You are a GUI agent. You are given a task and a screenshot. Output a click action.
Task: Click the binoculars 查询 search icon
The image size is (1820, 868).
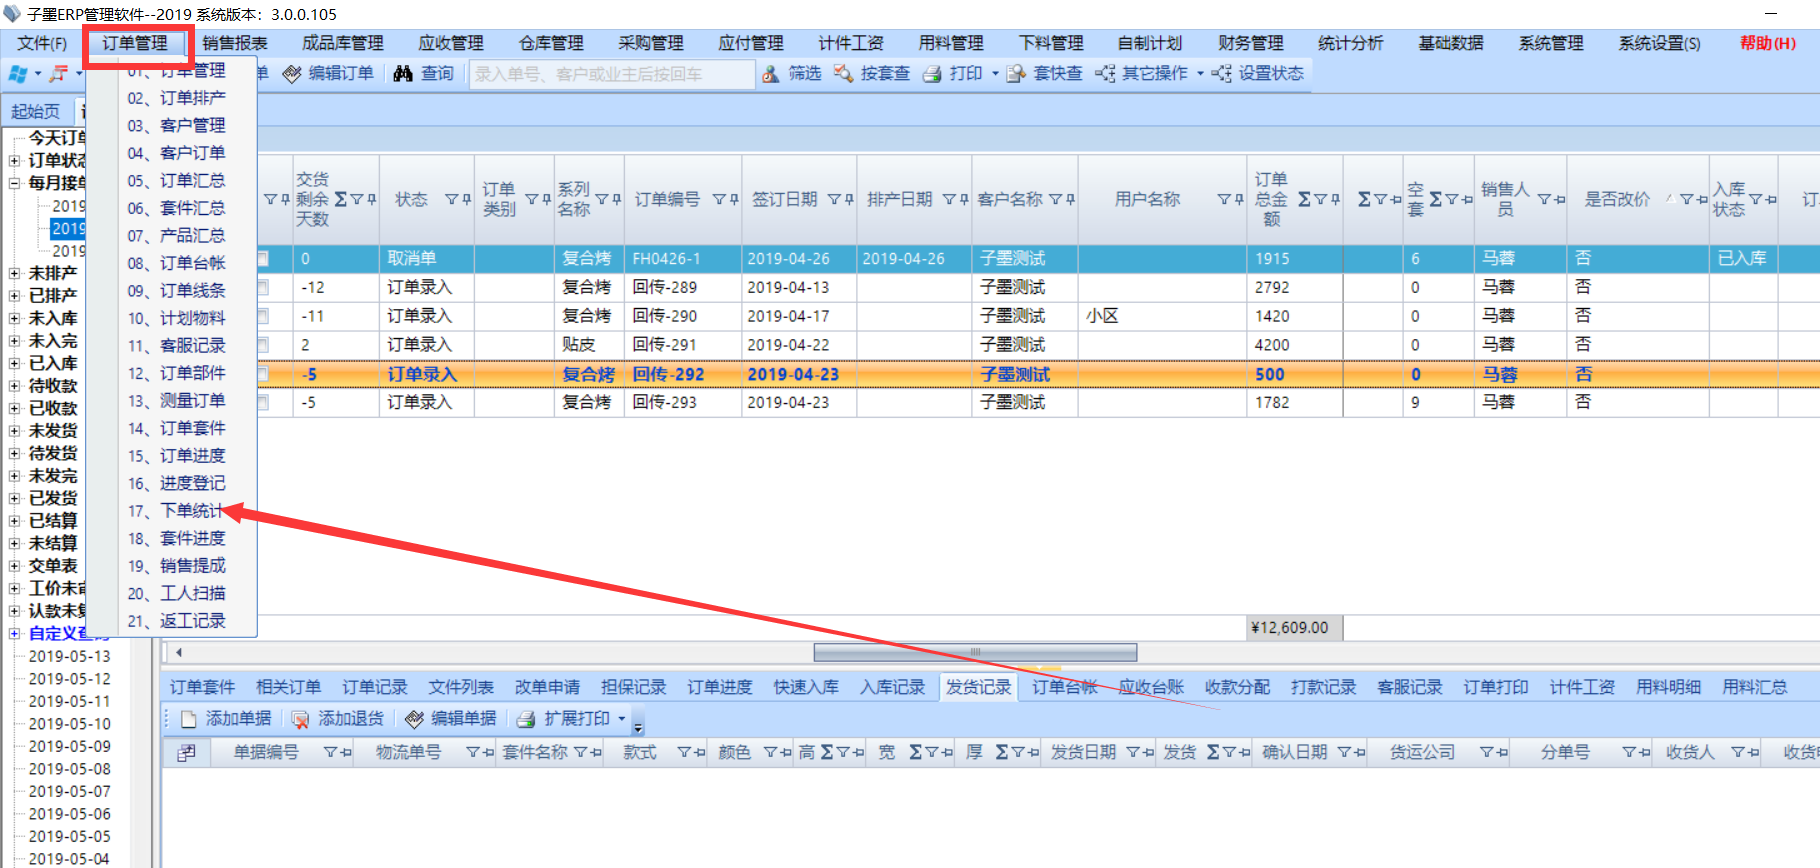pyautogui.click(x=403, y=74)
